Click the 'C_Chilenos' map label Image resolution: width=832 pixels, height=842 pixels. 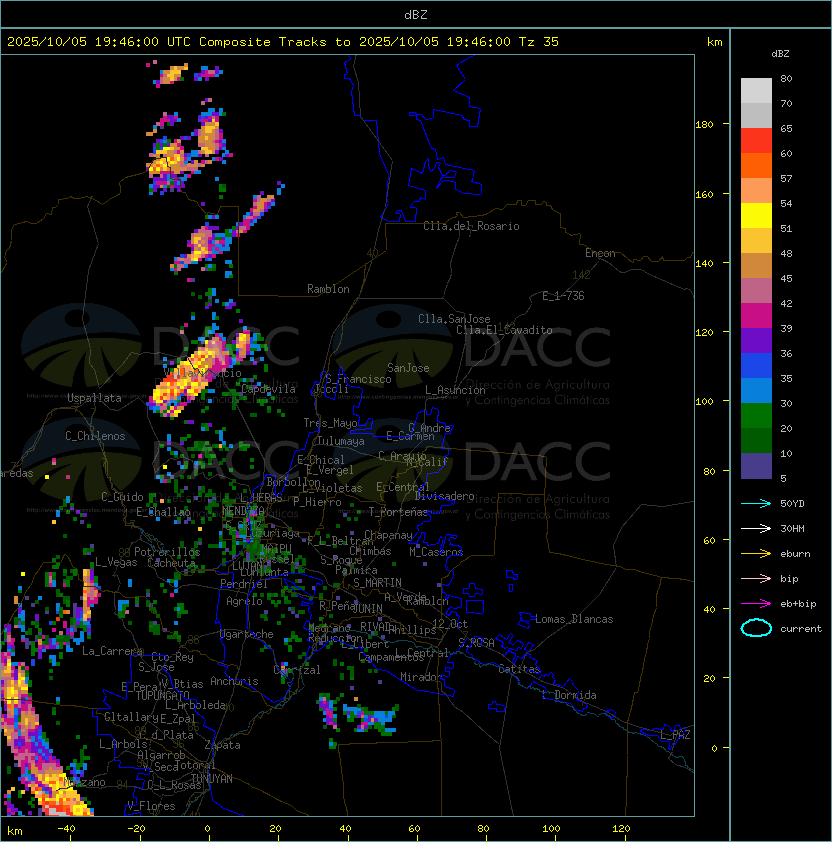click(x=95, y=436)
